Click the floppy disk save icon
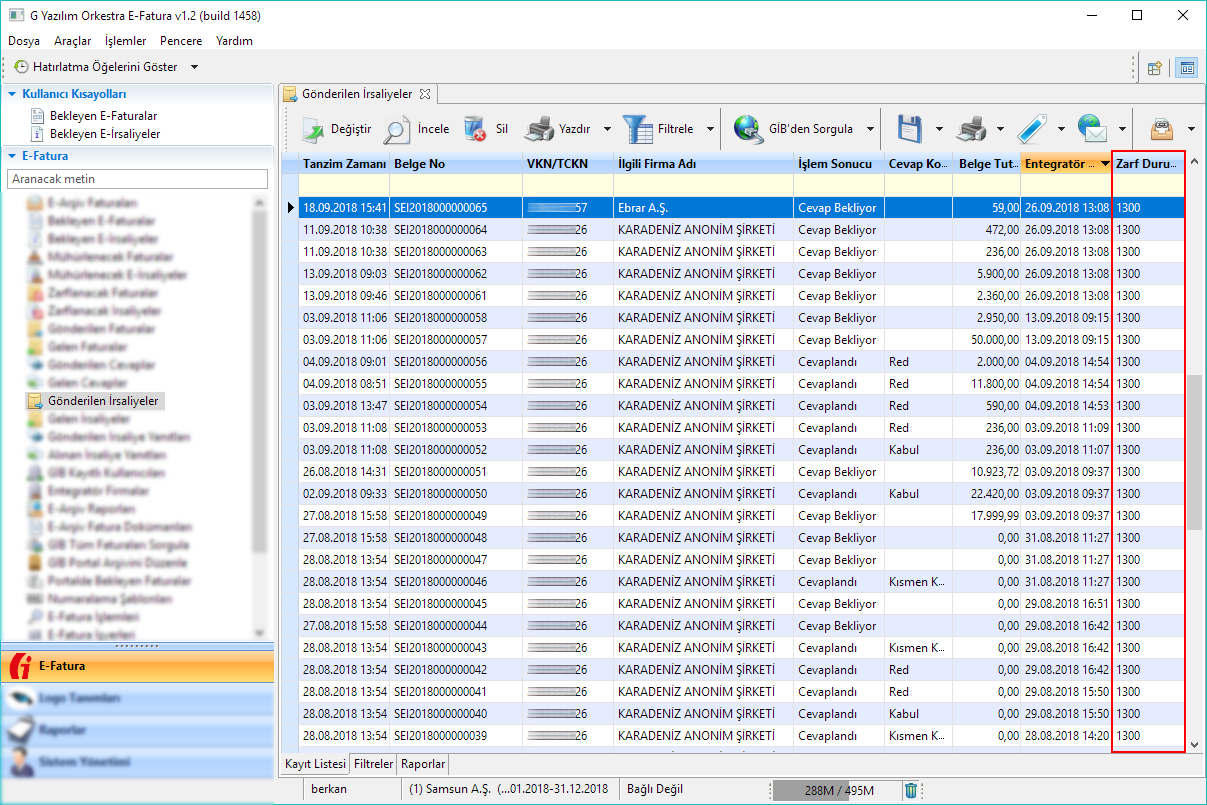Image resolution: width=1207 pixels, height=805 pixels. [x=909, y=129]
